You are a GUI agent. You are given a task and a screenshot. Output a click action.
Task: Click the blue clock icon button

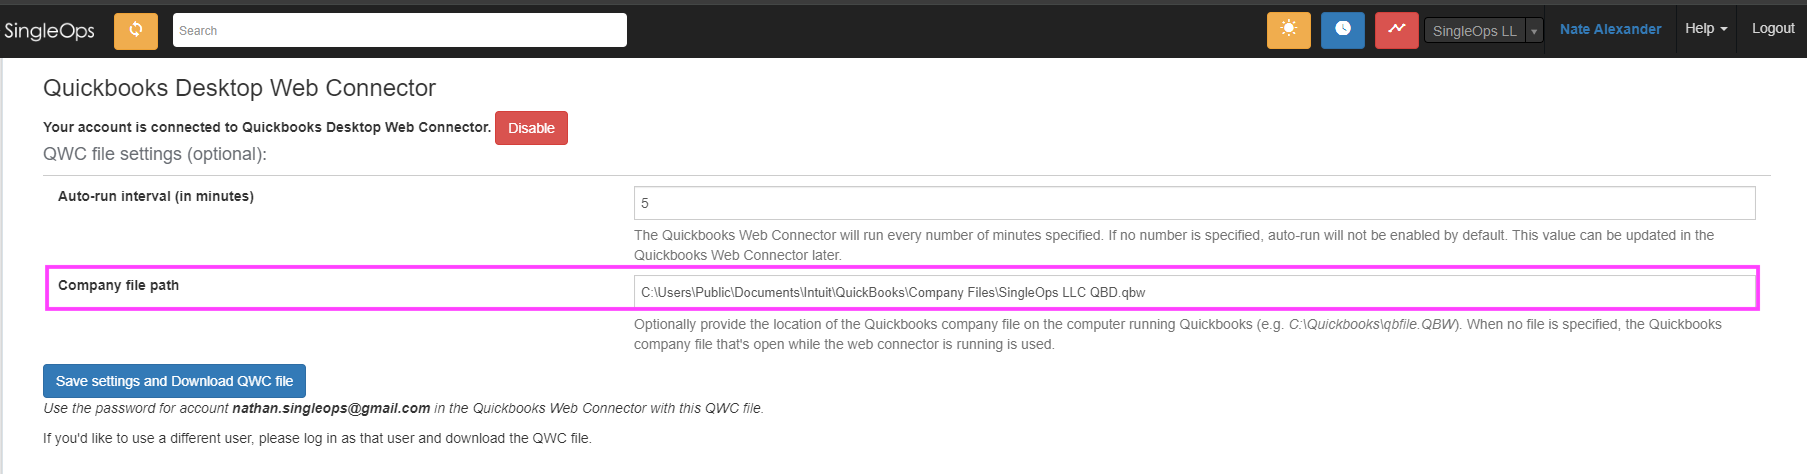(1342, 30)
